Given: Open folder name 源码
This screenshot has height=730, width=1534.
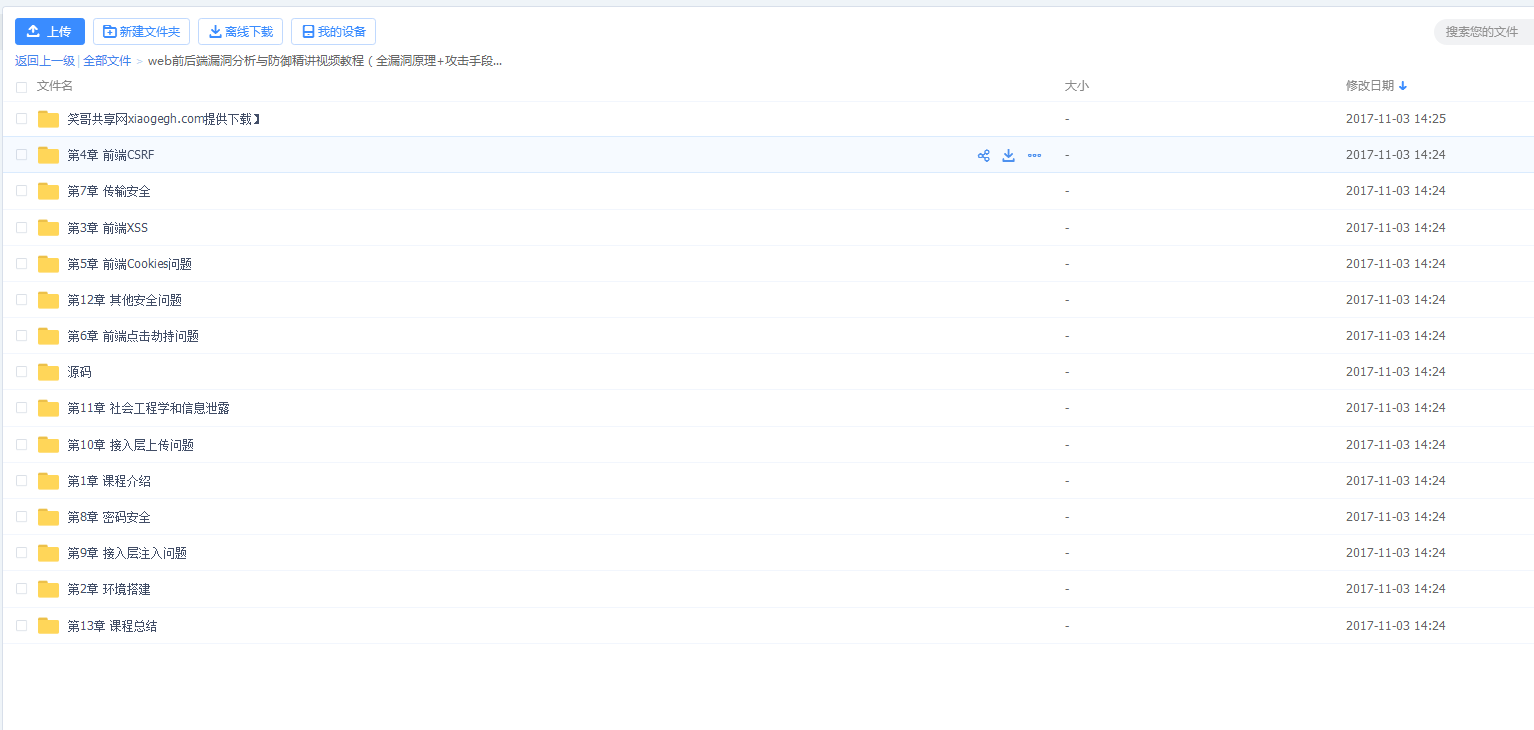Looking at the screenshot, I should [79, 372].
